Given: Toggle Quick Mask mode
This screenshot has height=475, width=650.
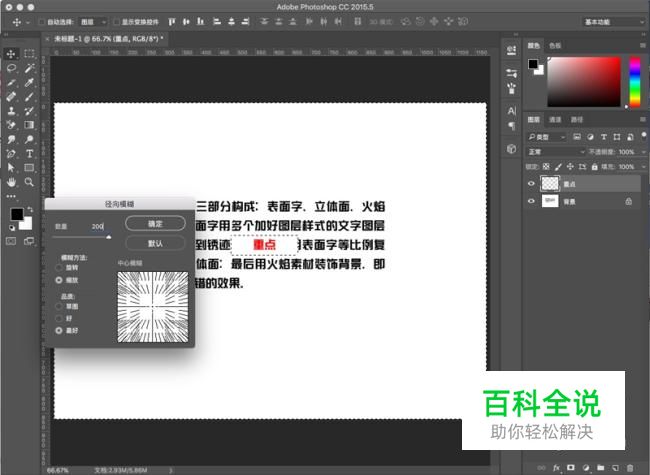Looking at the screenshot, I should coord(11,241).
